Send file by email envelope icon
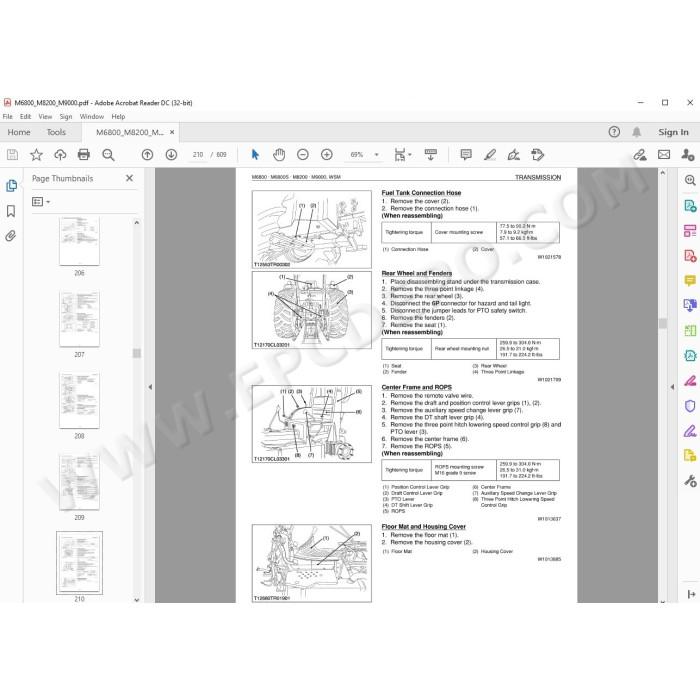The height and width of the screenshot is (700, 700). (x=664, y=155)
